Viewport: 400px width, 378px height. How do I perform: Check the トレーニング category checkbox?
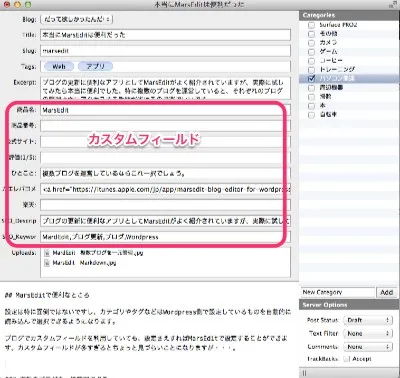[311, 70]
